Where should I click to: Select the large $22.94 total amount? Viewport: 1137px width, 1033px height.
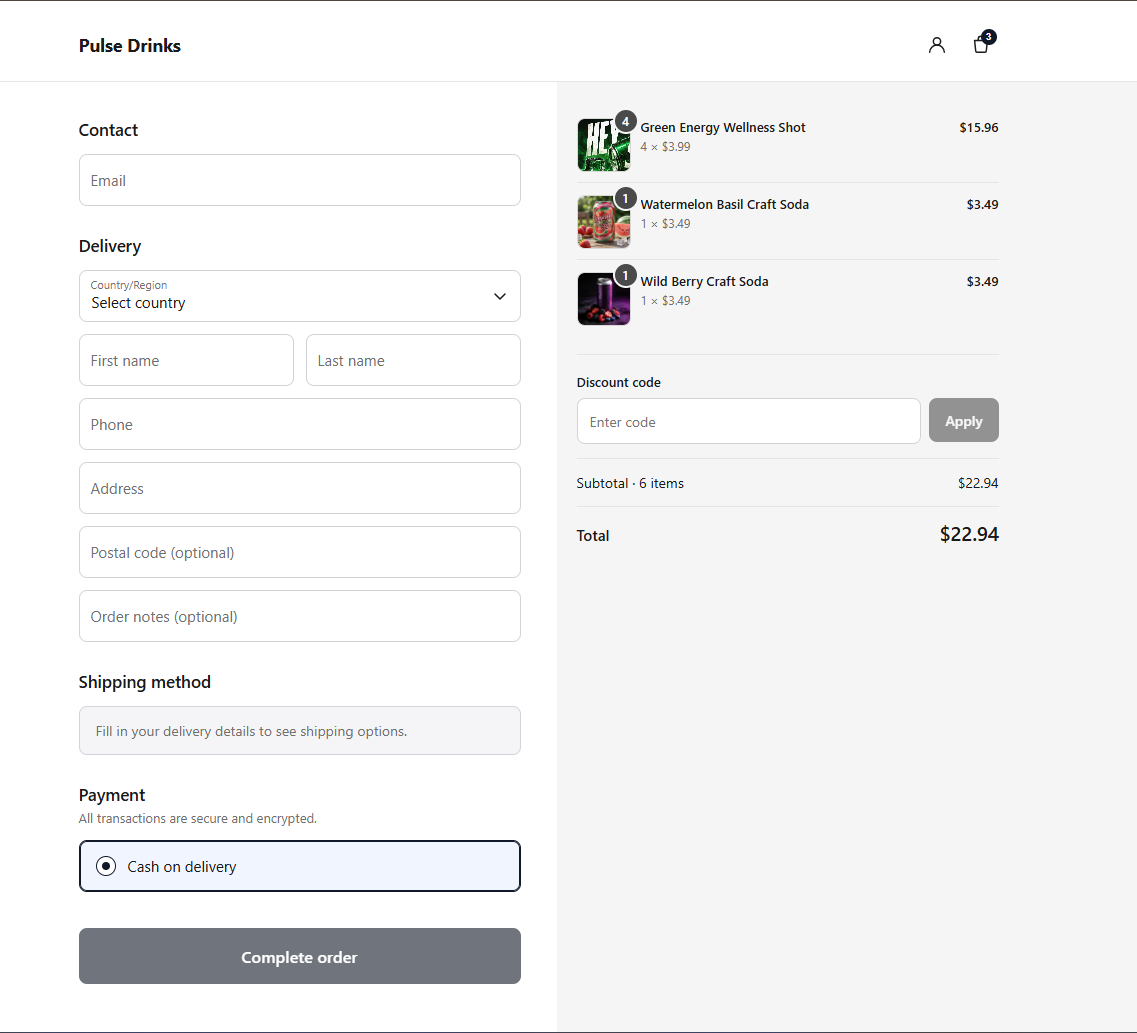(x=969, y=534)
